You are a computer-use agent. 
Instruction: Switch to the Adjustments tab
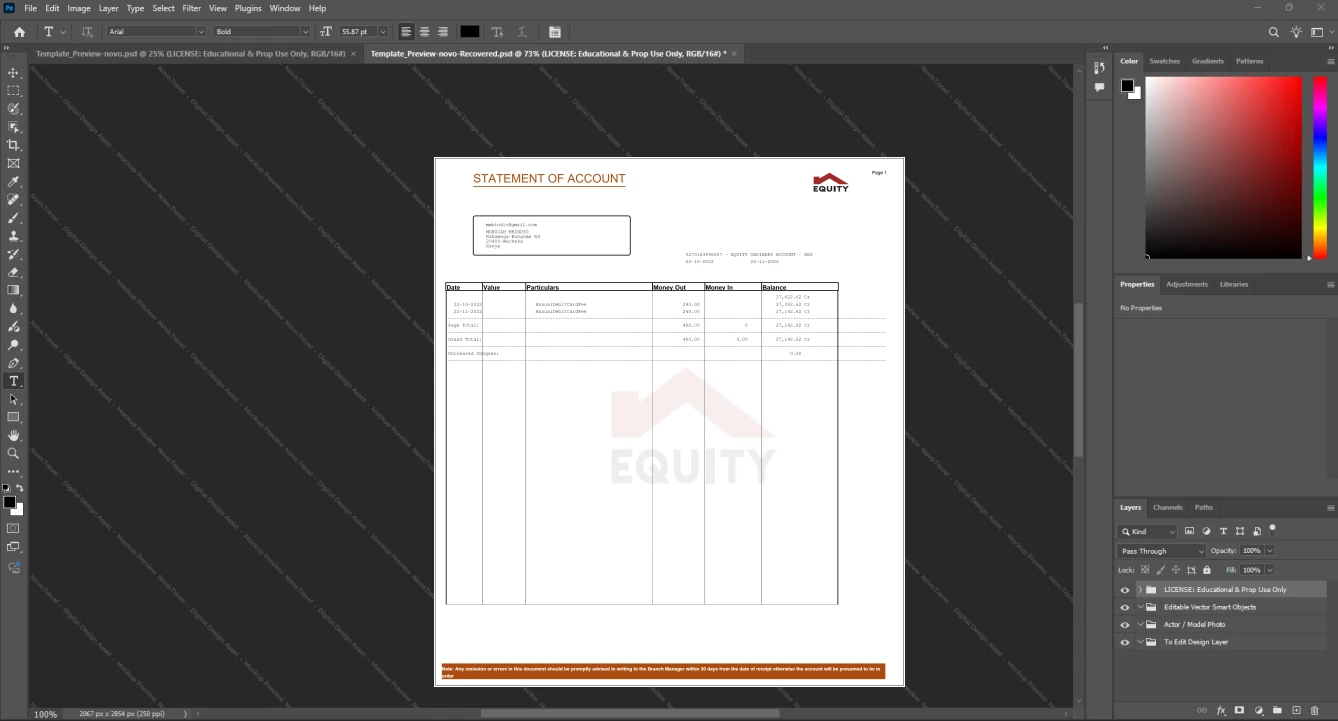(1187, 284)
